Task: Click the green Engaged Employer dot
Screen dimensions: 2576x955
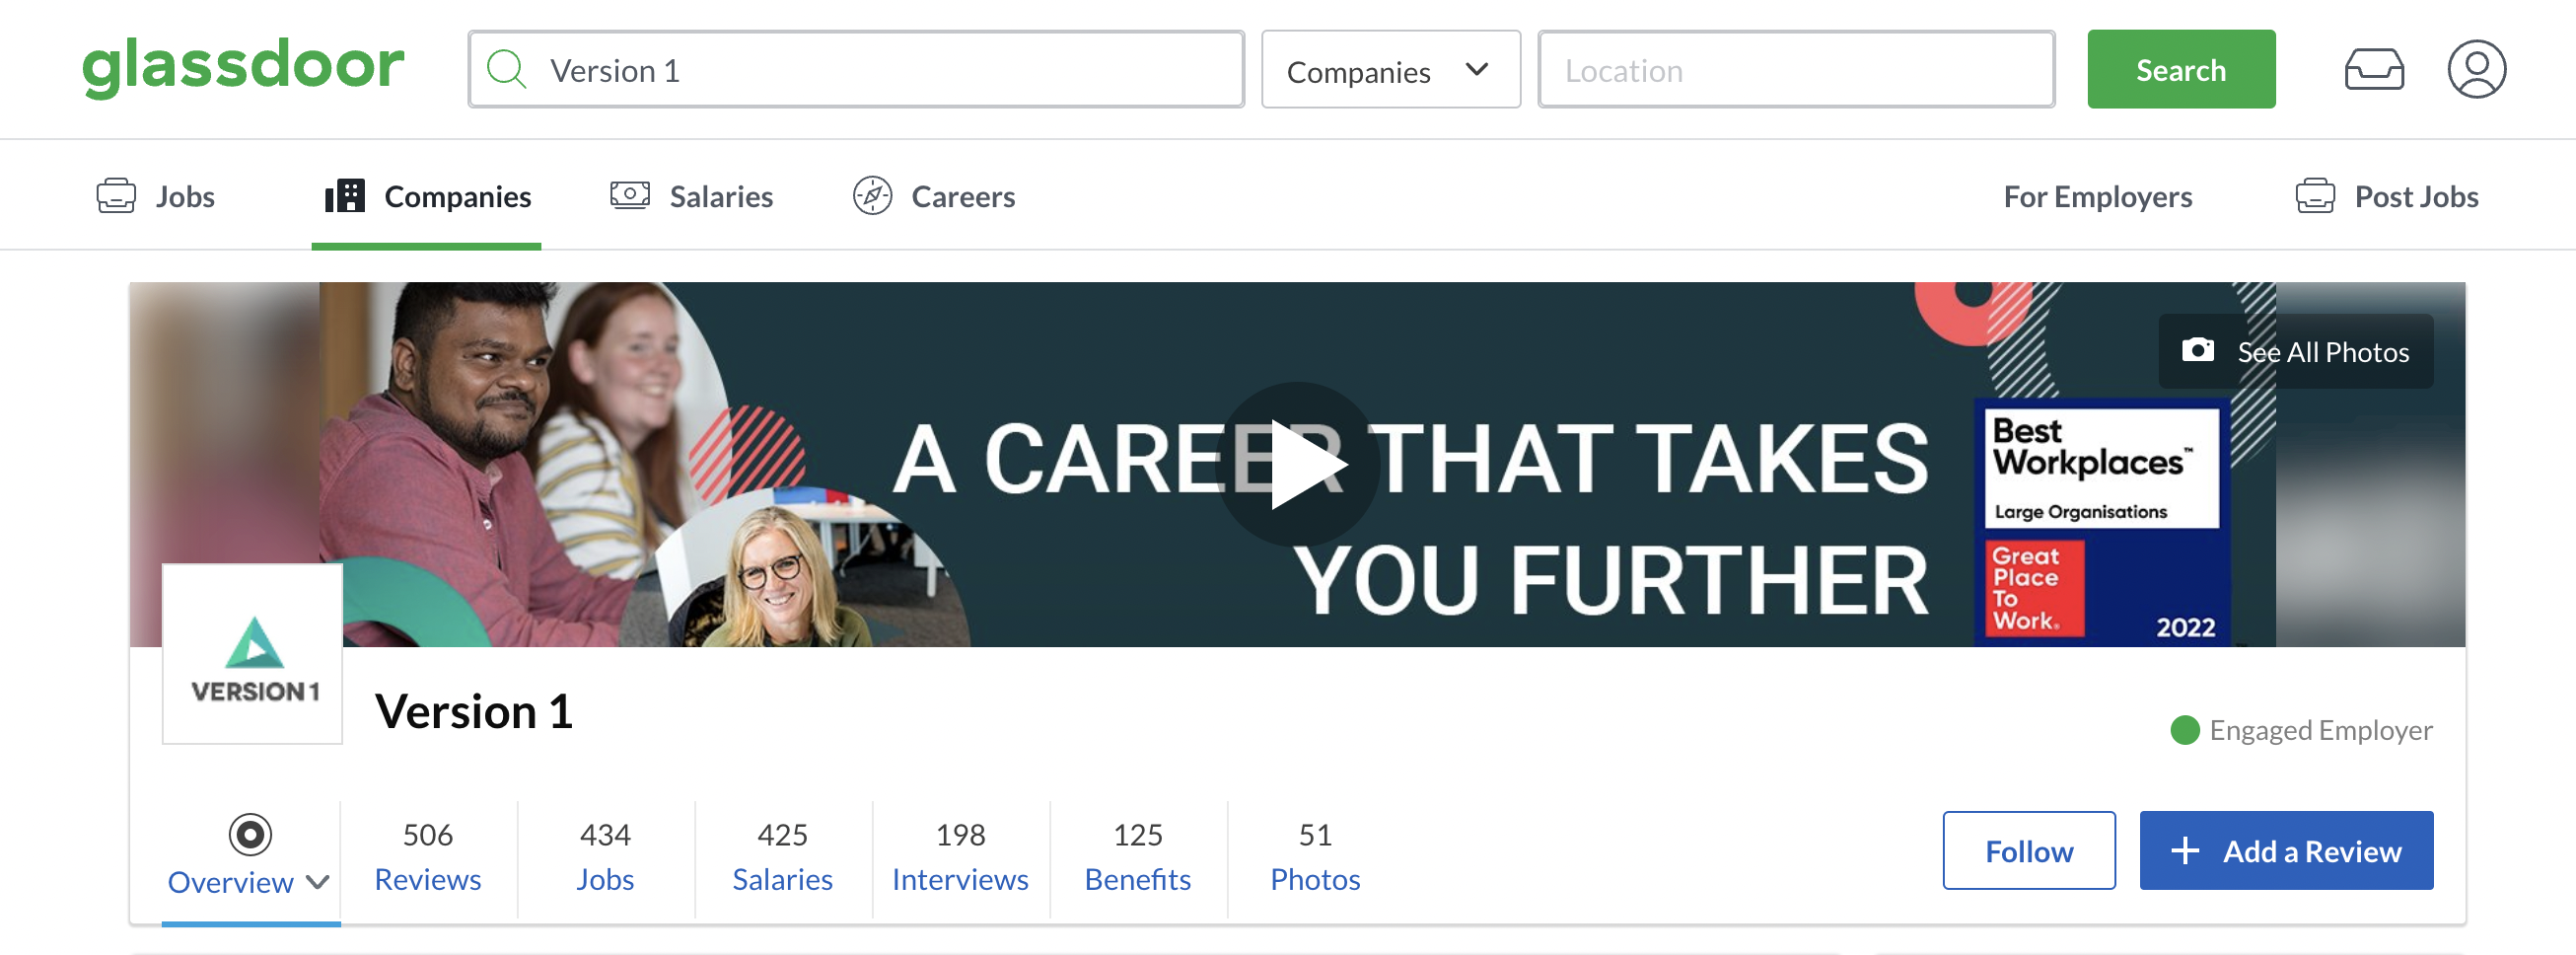Action: point(2185,730)
